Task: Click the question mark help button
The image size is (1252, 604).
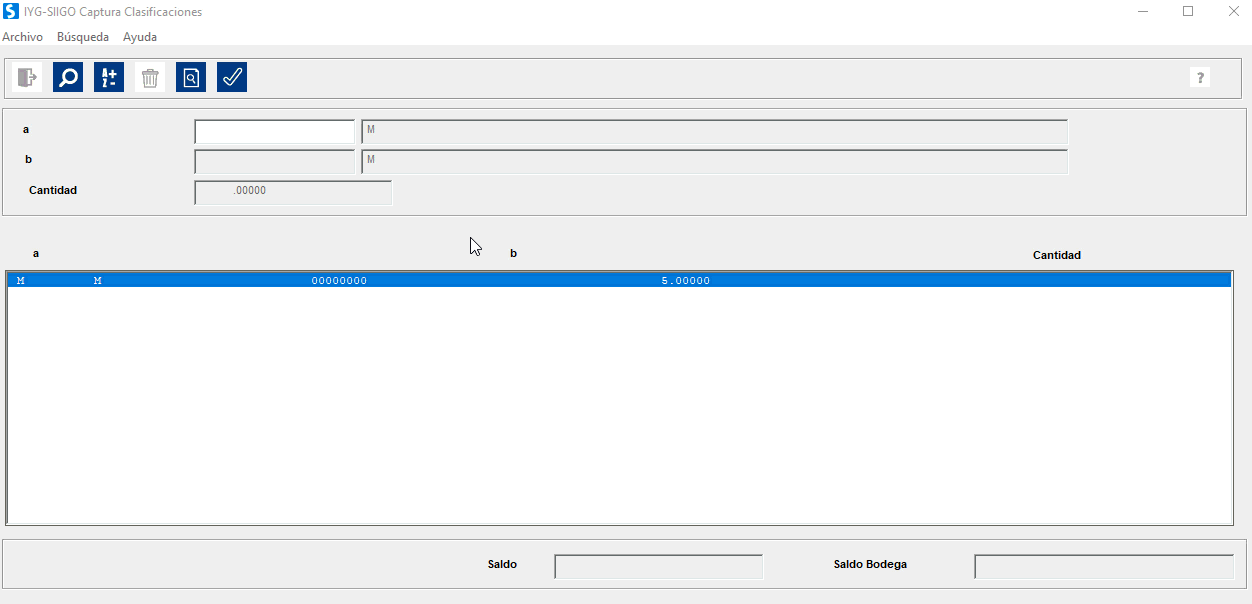Action: click(1200, 77)
